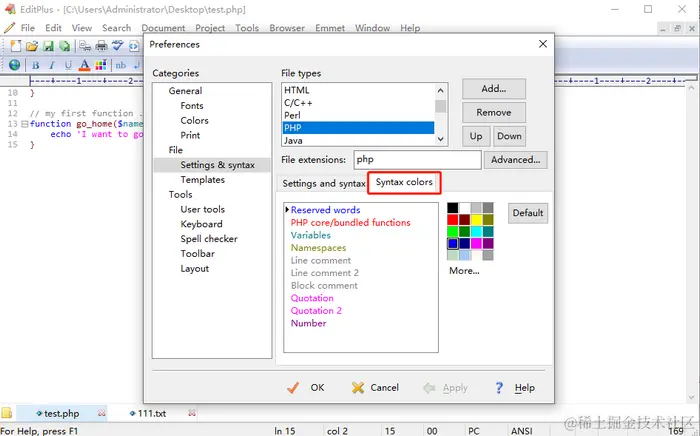The width and height of the screenshot is (700, 436).
Task: Switch to the Settings and syntax tab
Action: [324, 183]
